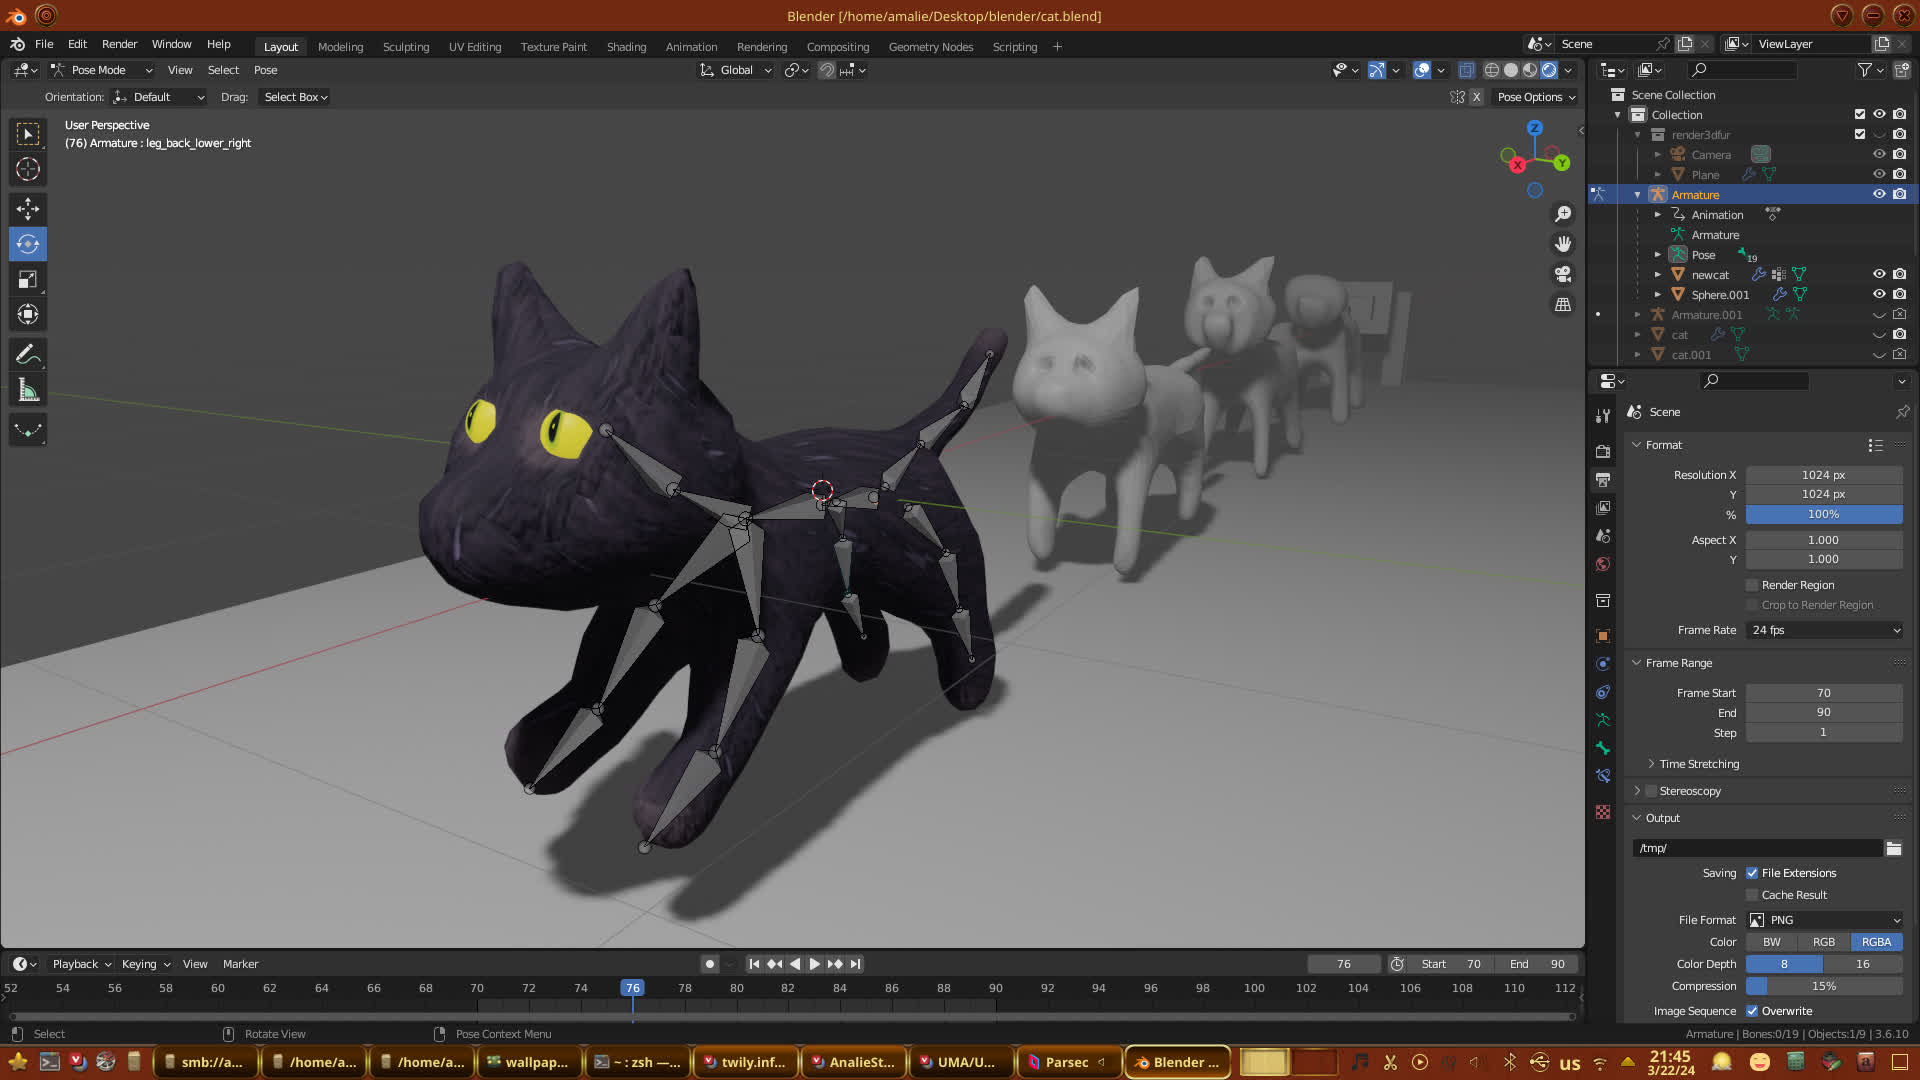Viewport: 1920px width, 1080px height.
Task: Toggle camera view in viewport
Action: pos(1562,274)
